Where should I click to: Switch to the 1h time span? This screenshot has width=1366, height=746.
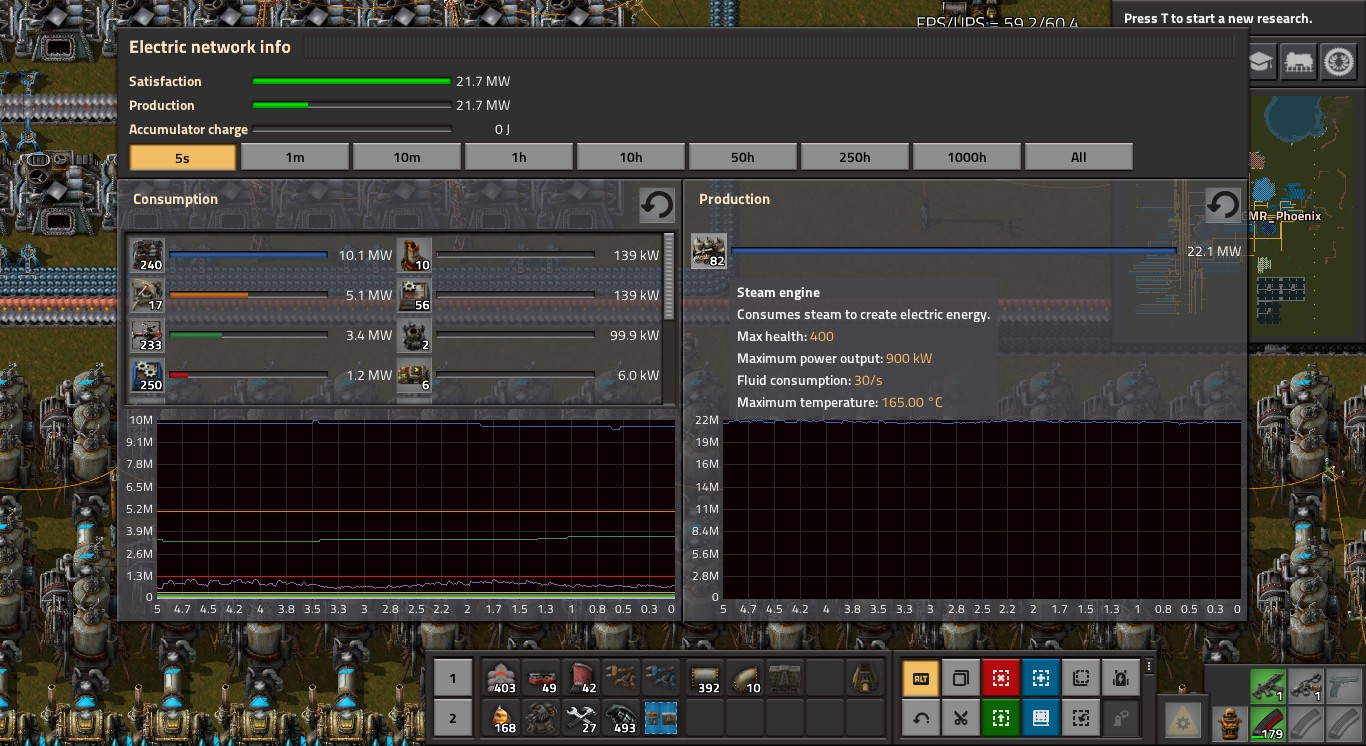coord(519,157)
